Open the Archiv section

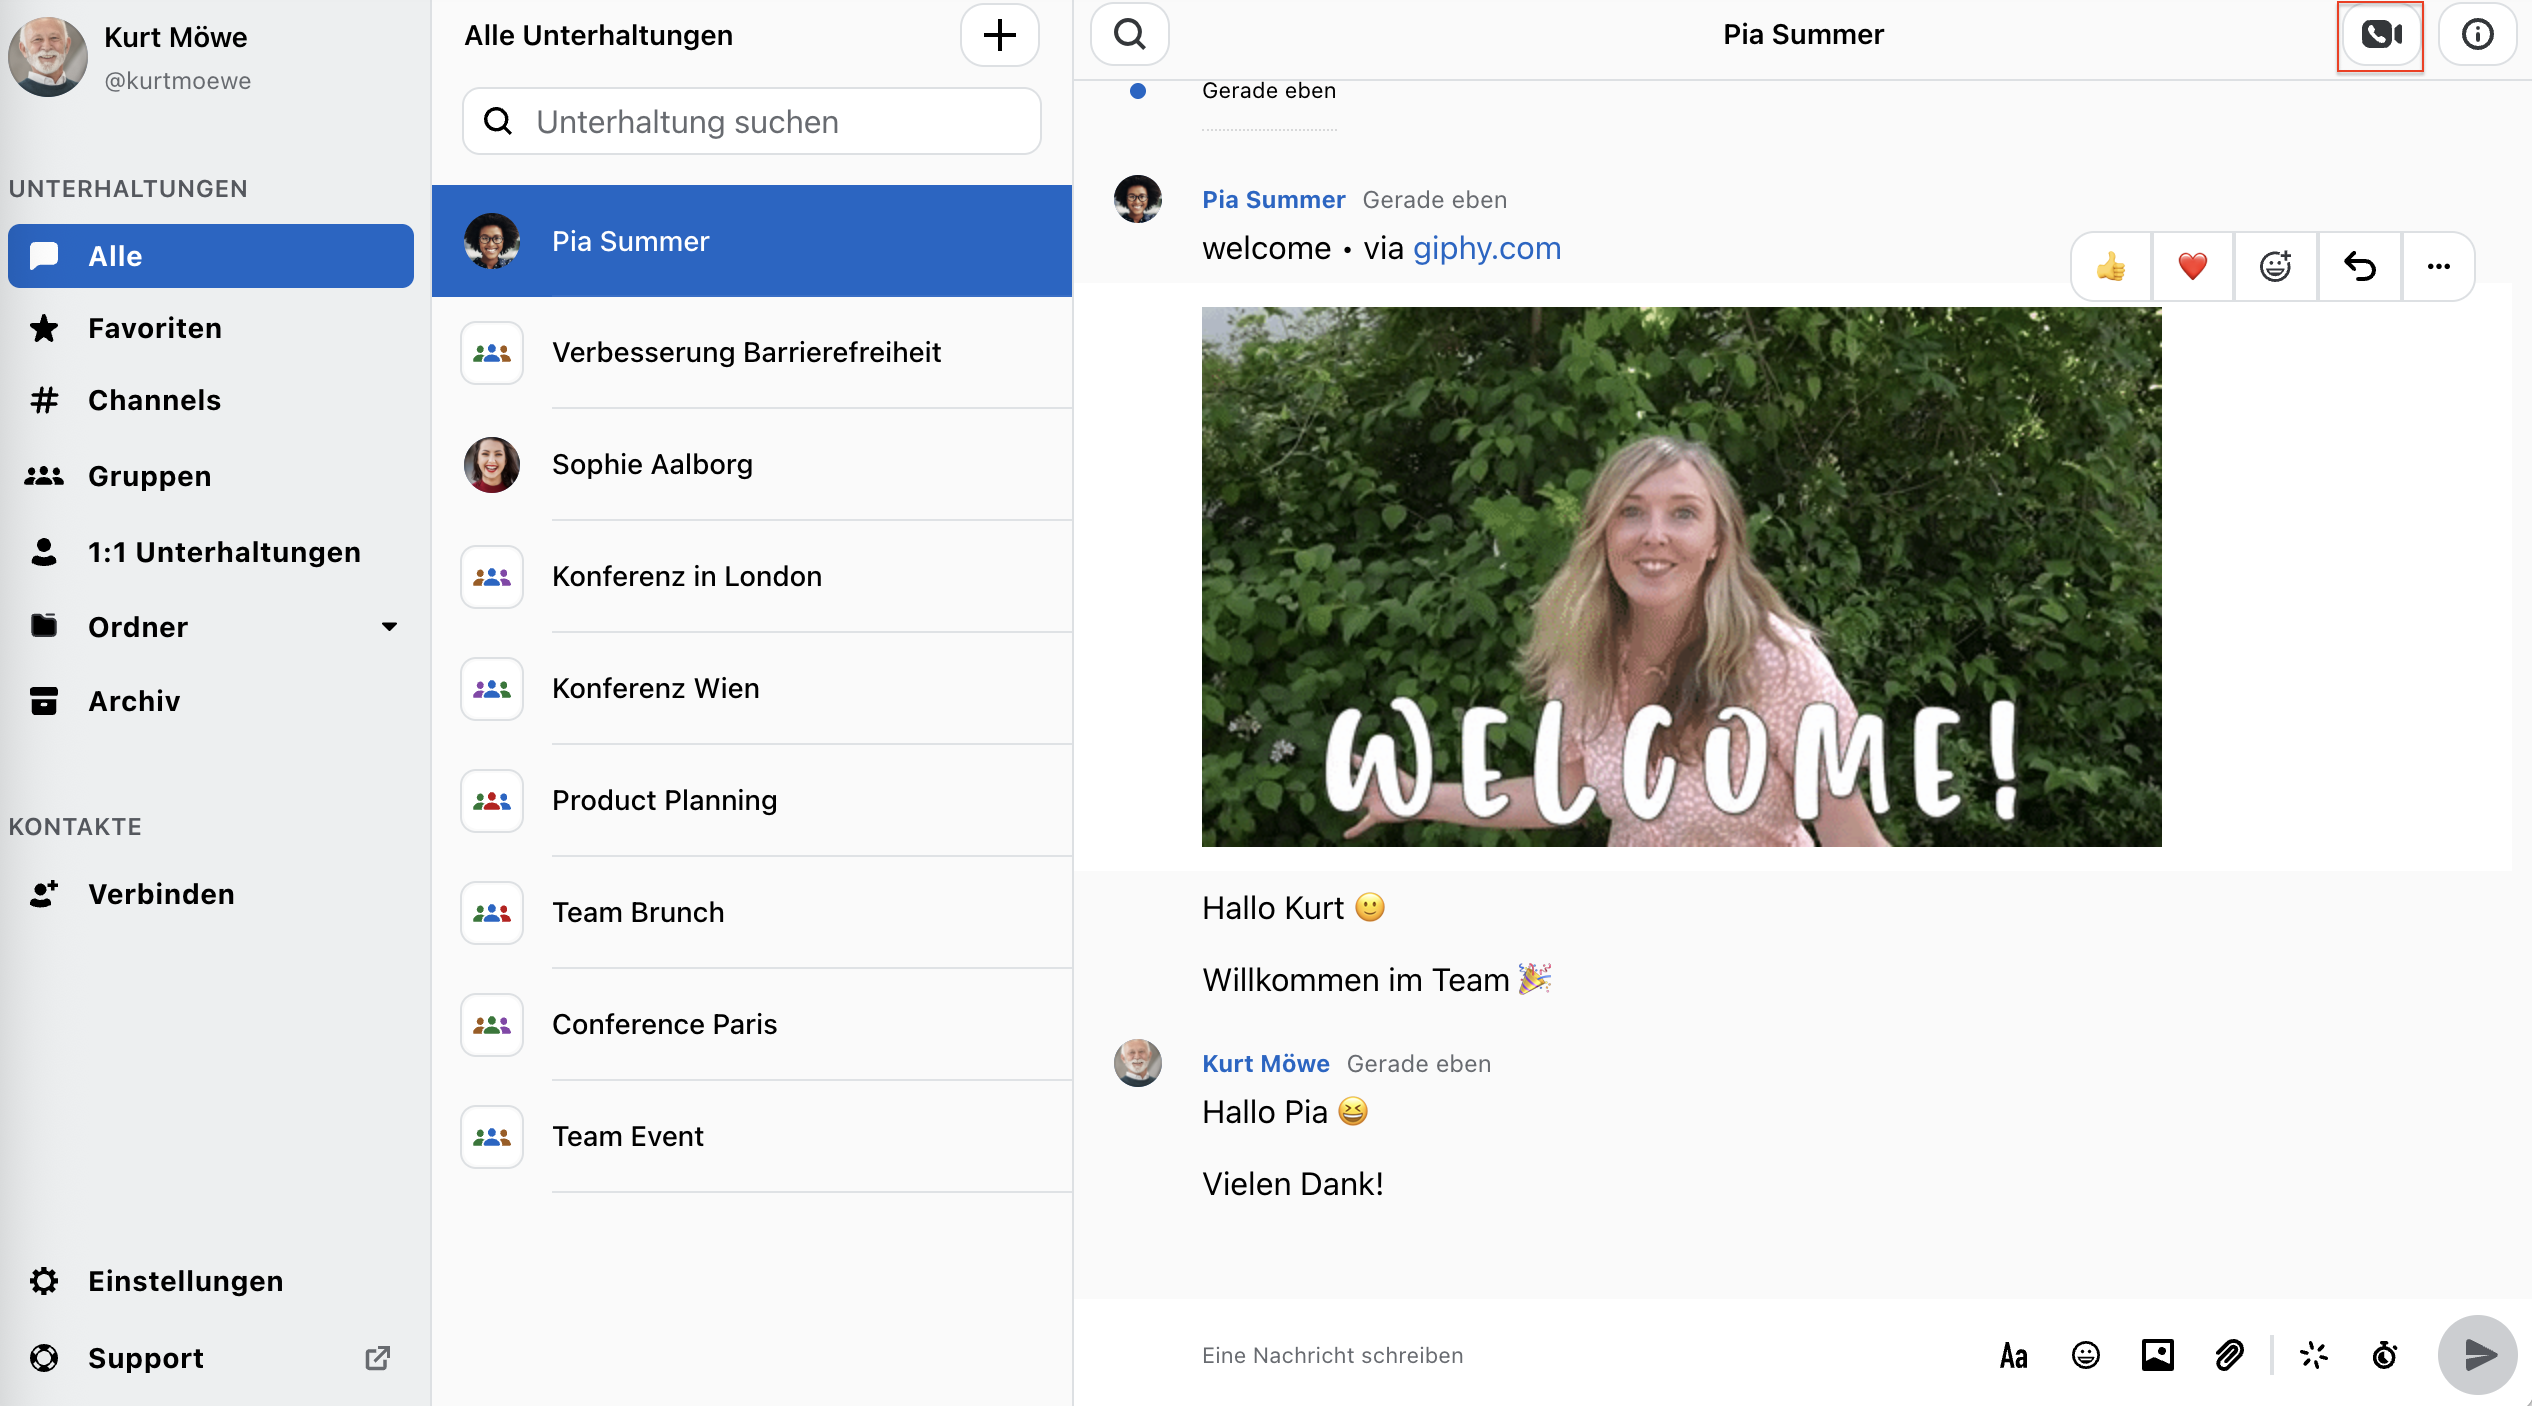click(210, 701)
